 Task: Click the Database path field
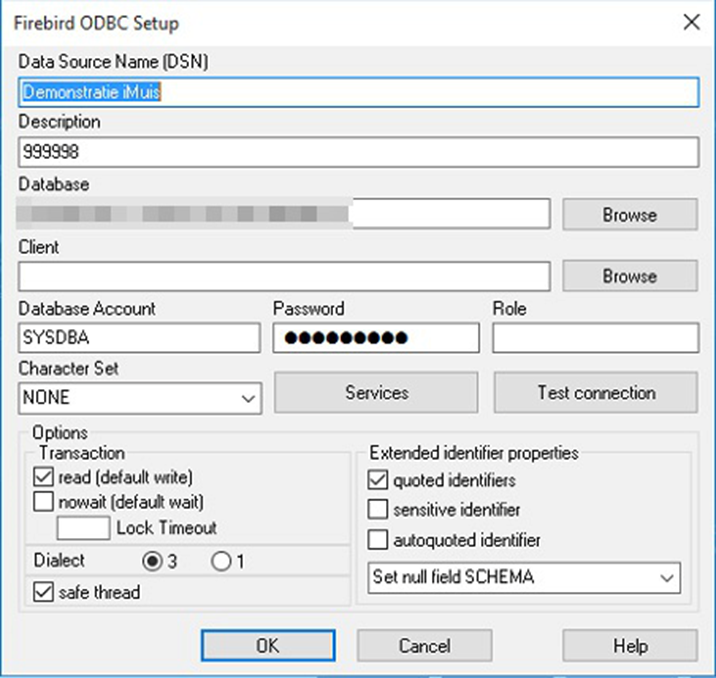pos(284,213)
